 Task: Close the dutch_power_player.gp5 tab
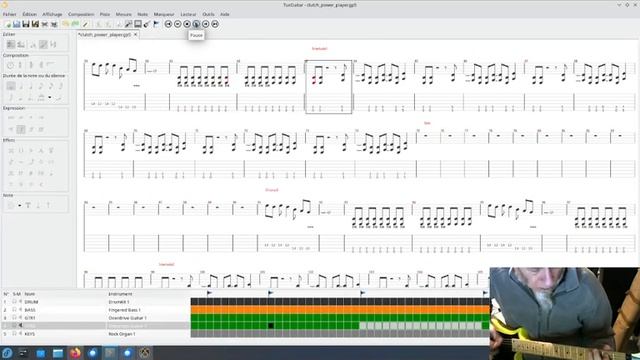tap(136, 35)
